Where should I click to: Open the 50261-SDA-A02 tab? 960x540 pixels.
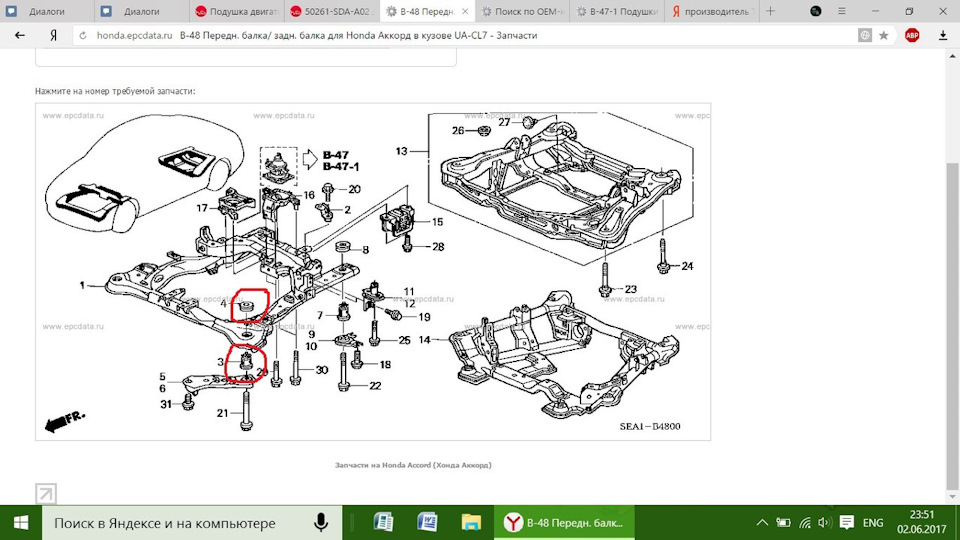(332, 11)
